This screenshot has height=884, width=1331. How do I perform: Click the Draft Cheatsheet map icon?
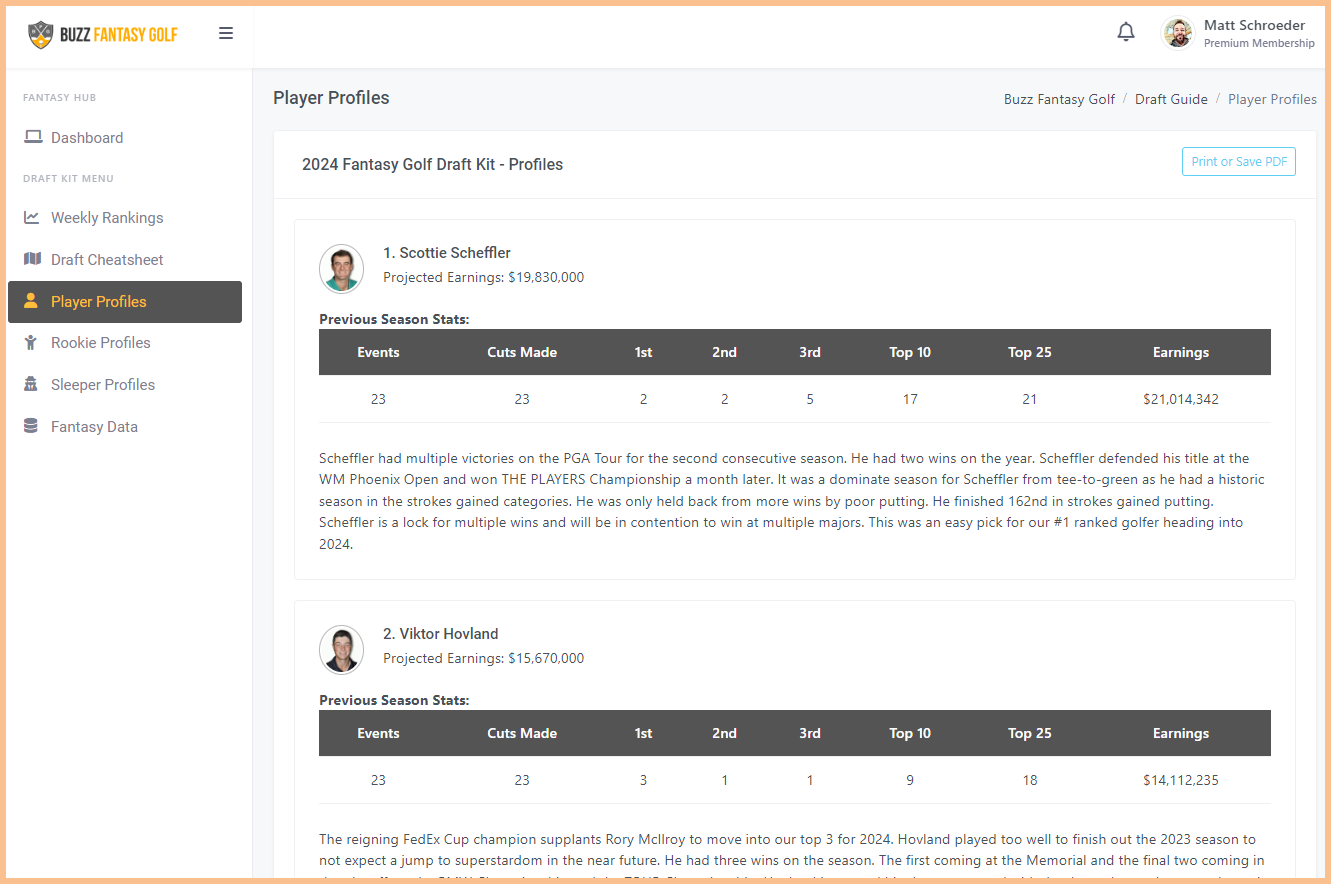32,259
